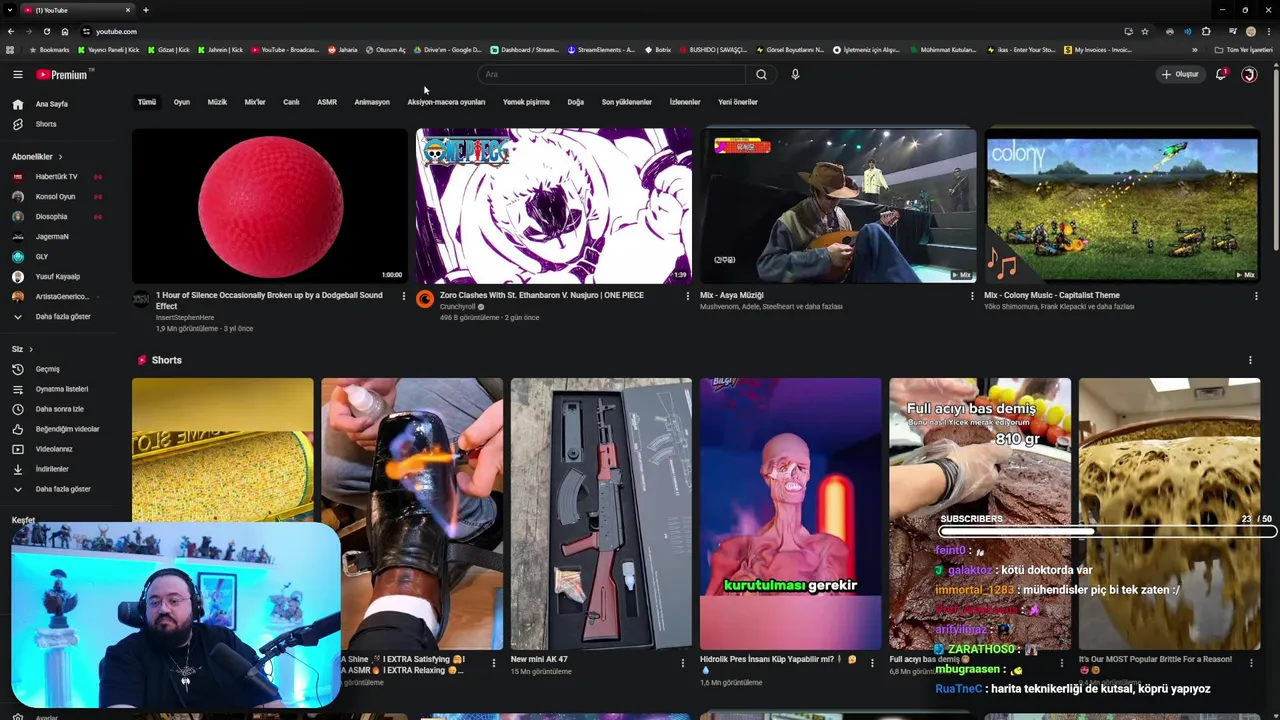Open more options for Mix - Asya Müziği
Screen dimensions: 1280x720
pyautogui.click(x=971, y=296)
